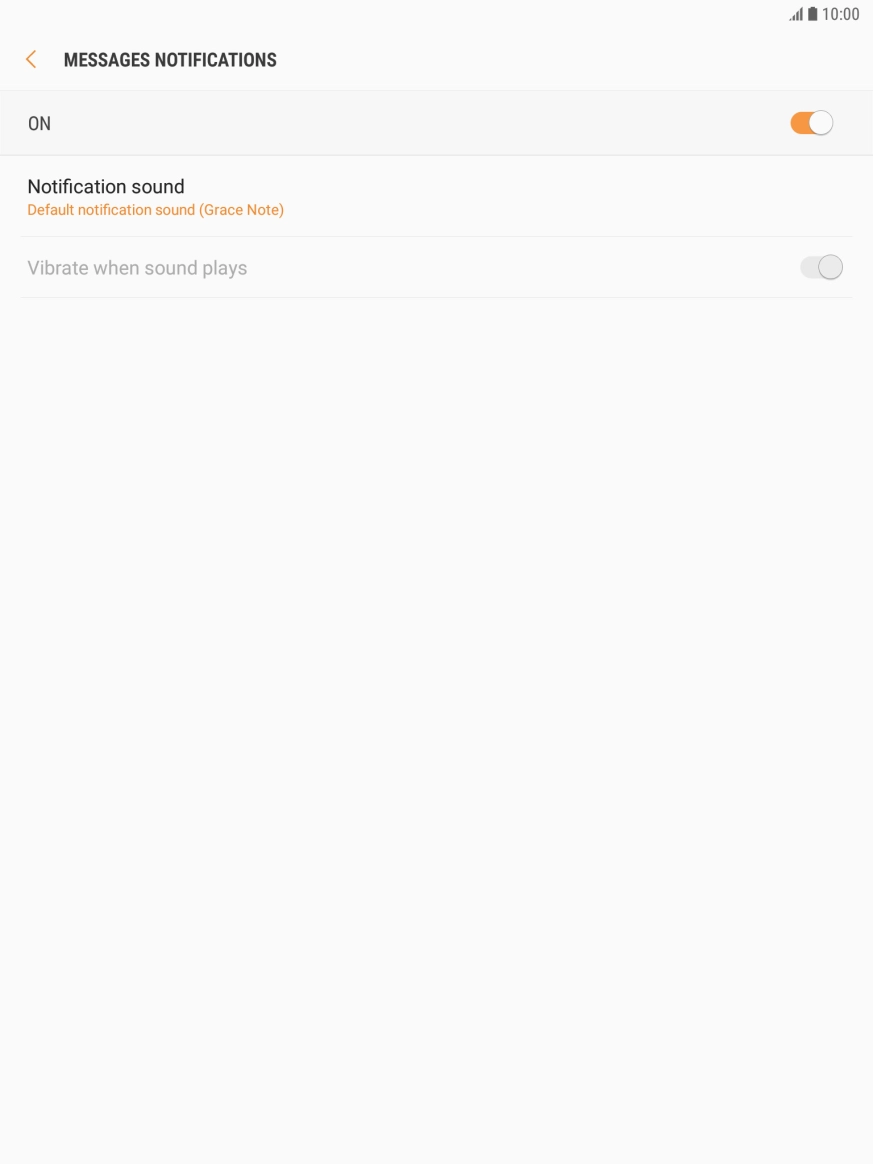Tap the signal strength status icon
This screenshot has width=873, height=1164.
point(796,14)
